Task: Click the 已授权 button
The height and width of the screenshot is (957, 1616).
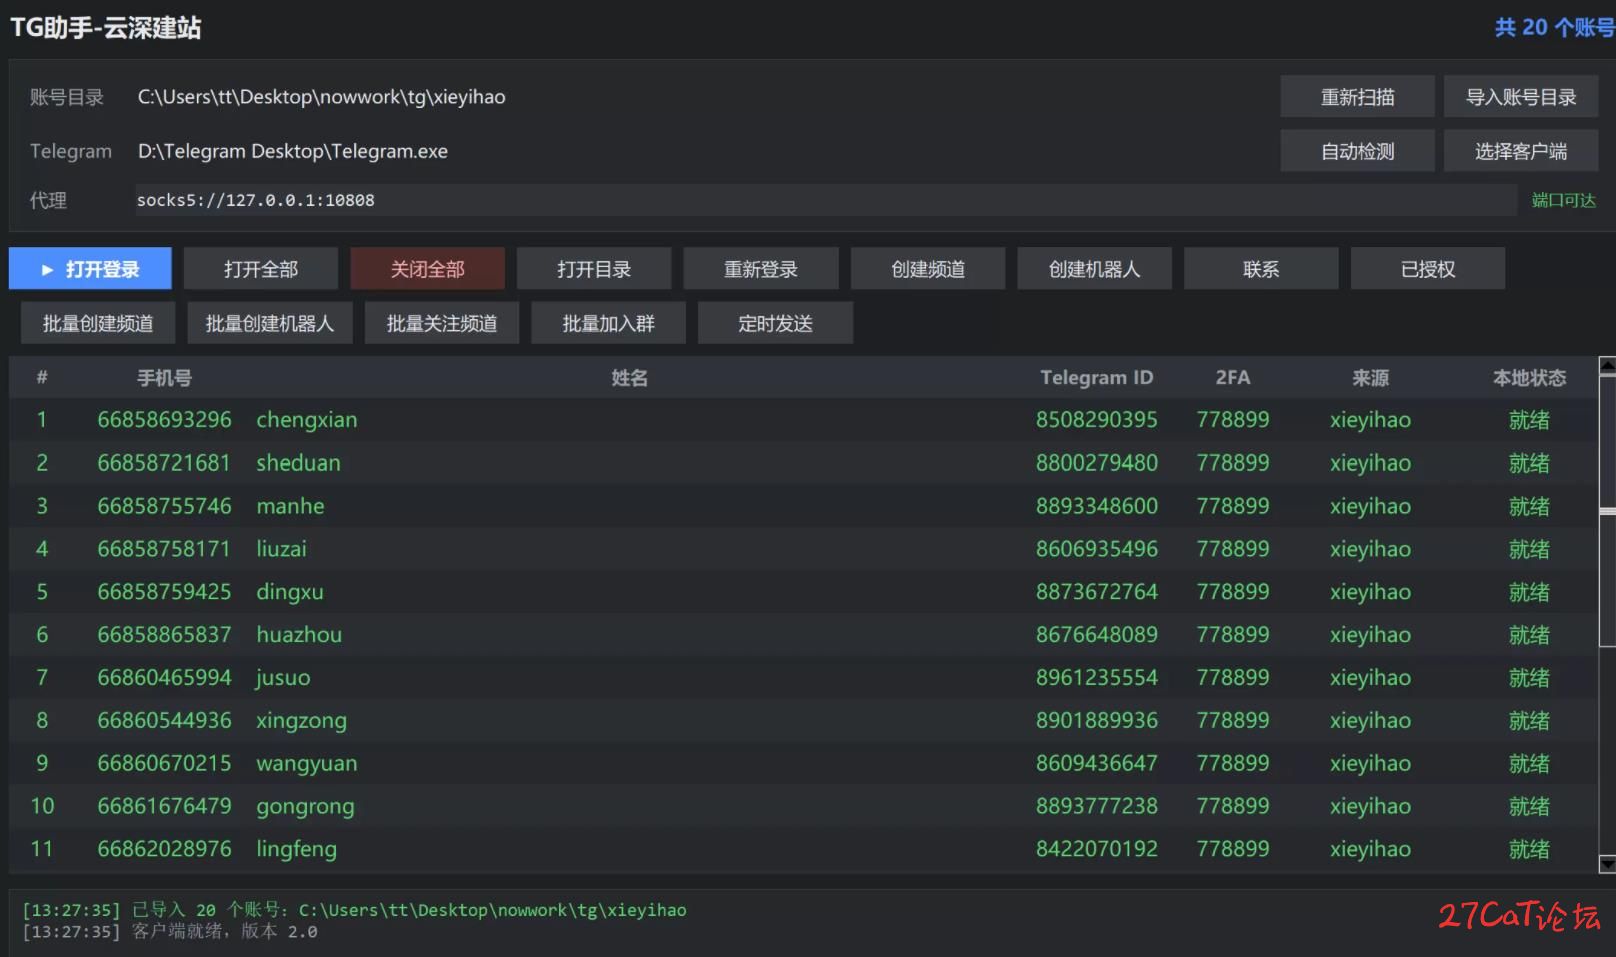Action: 1428,269
